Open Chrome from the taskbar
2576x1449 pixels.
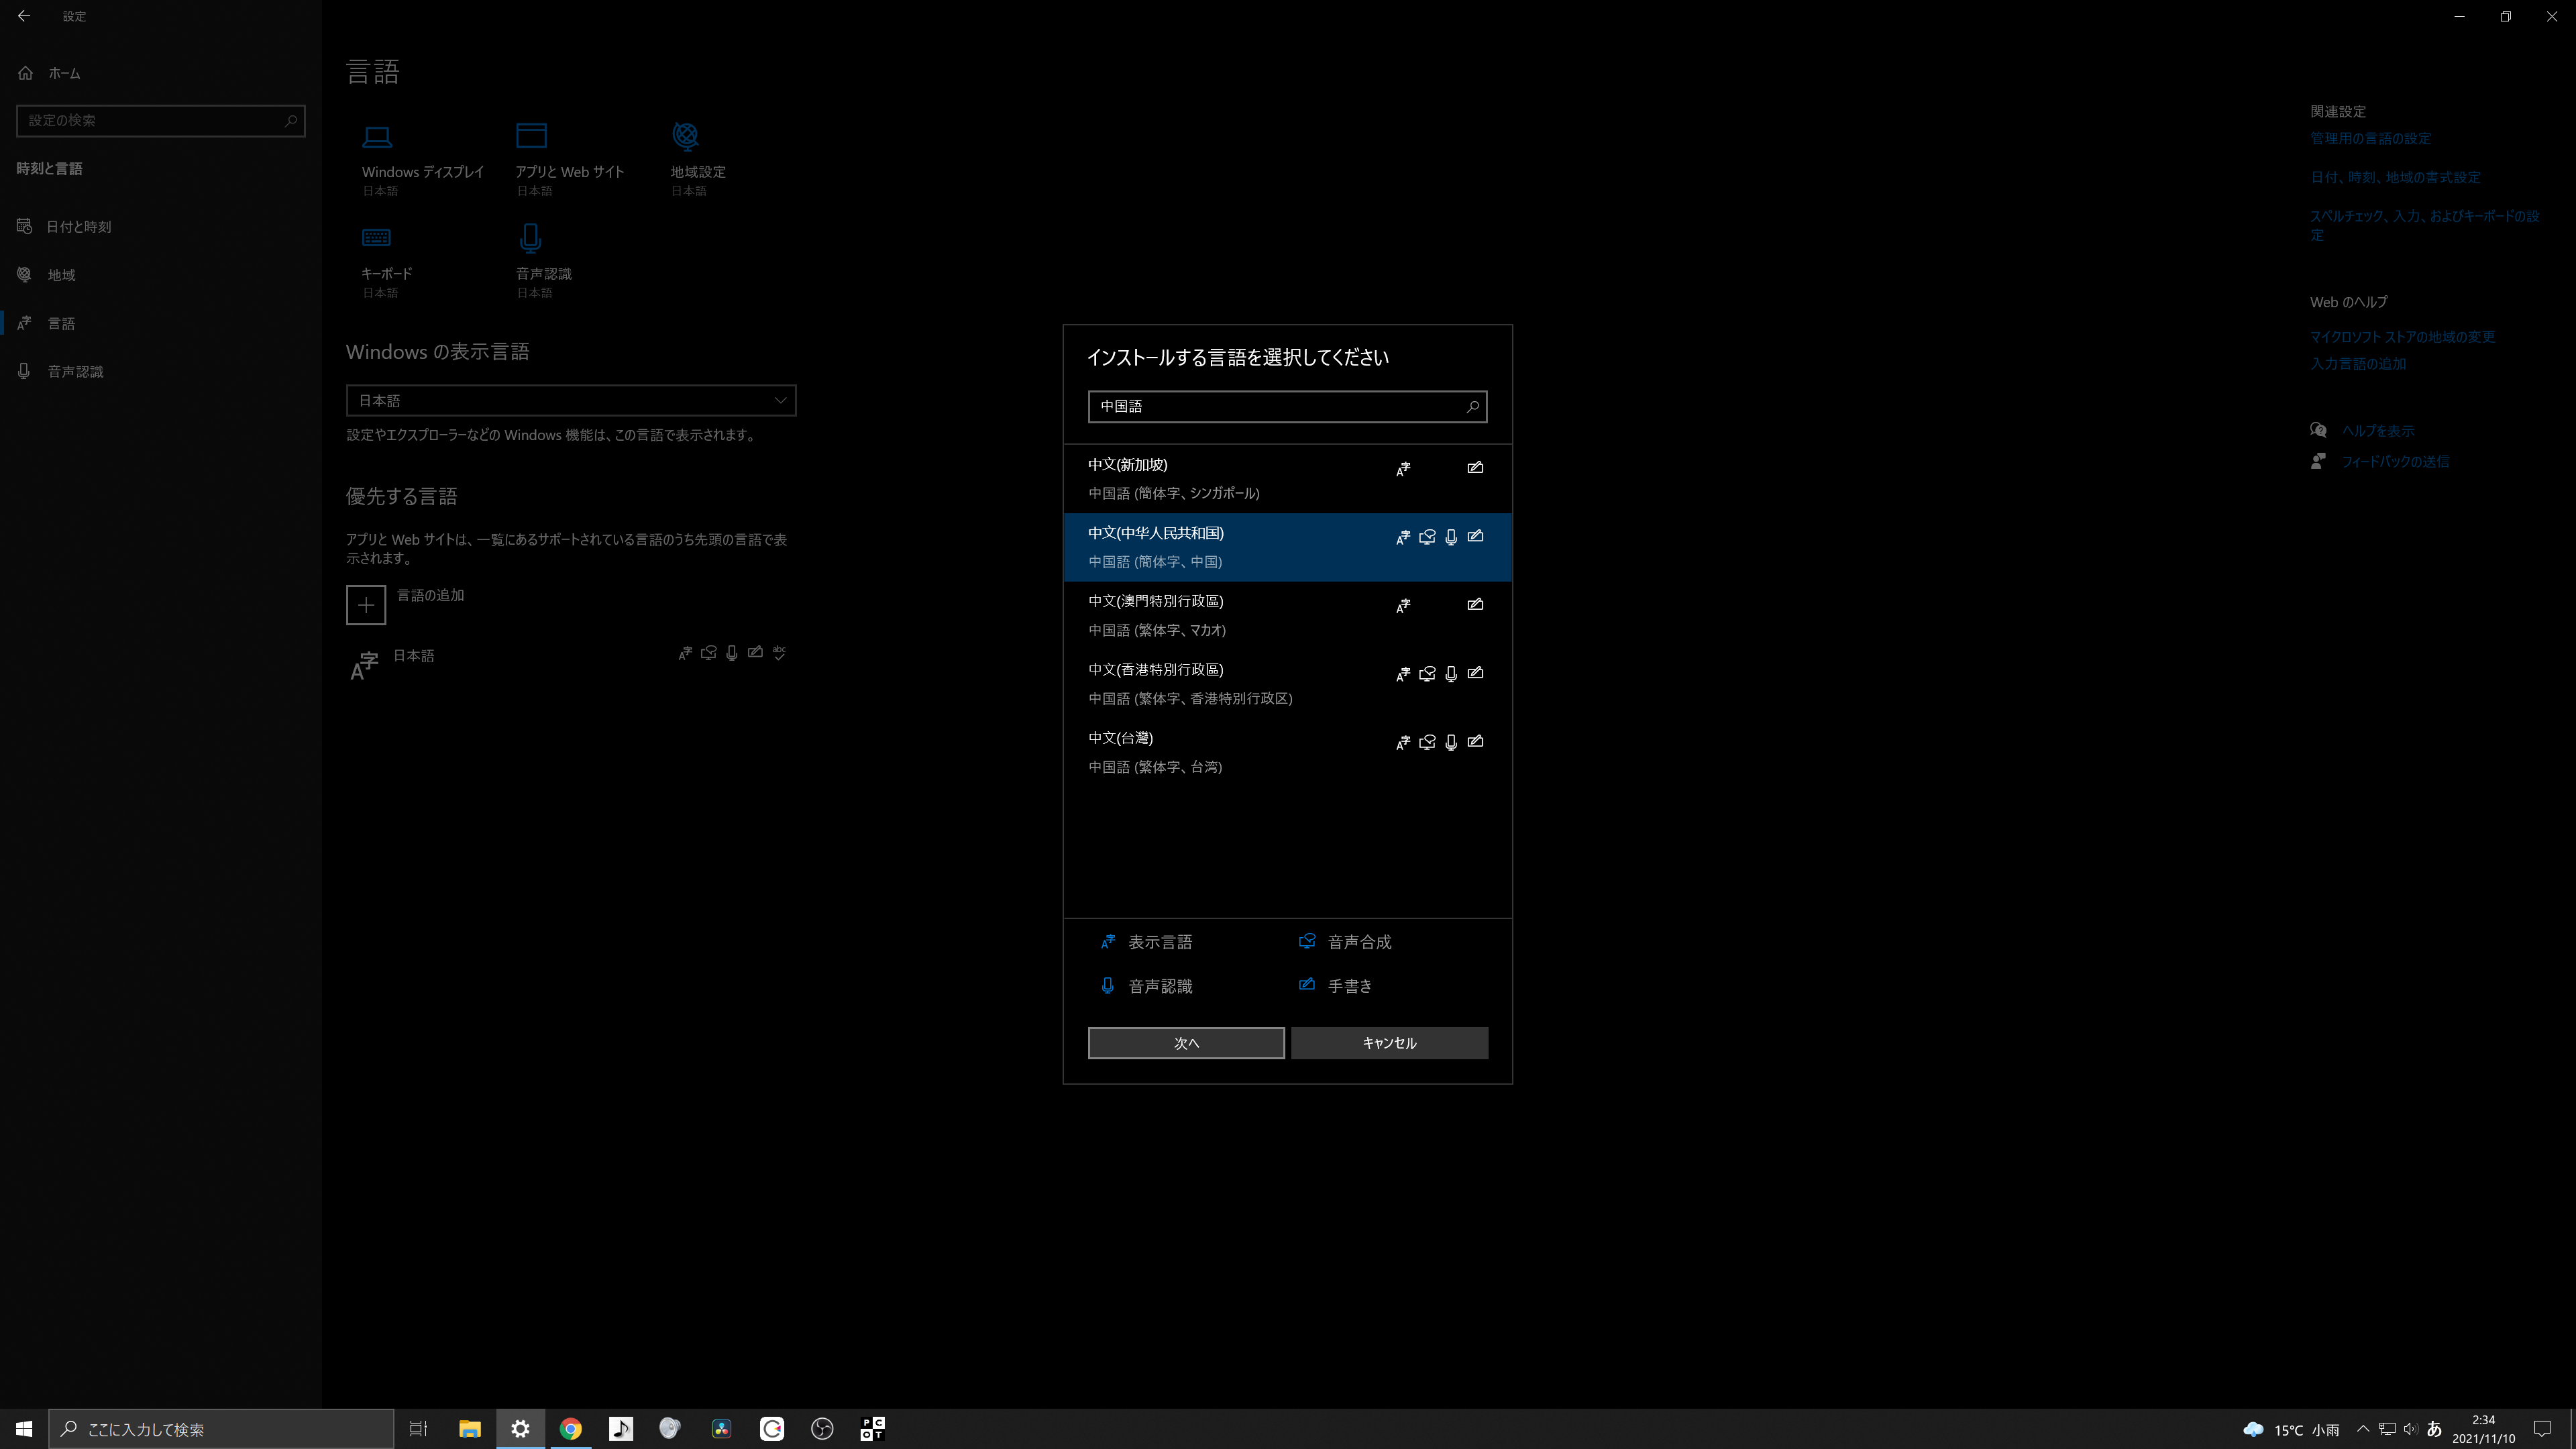tap(571, 1429)
